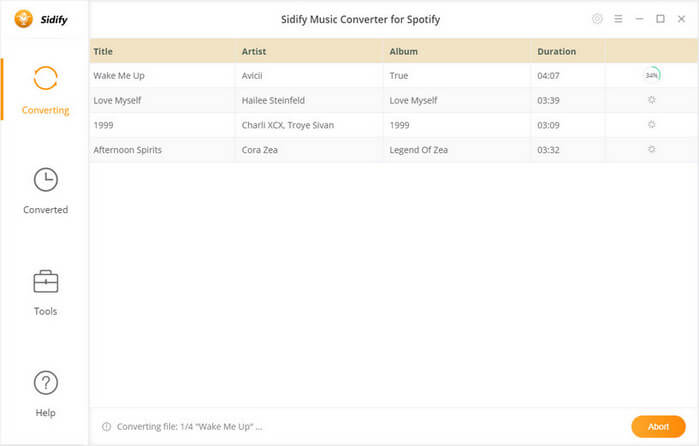Click album True
The height and width of the screenshot is (446, 699).
coord(399,76)
